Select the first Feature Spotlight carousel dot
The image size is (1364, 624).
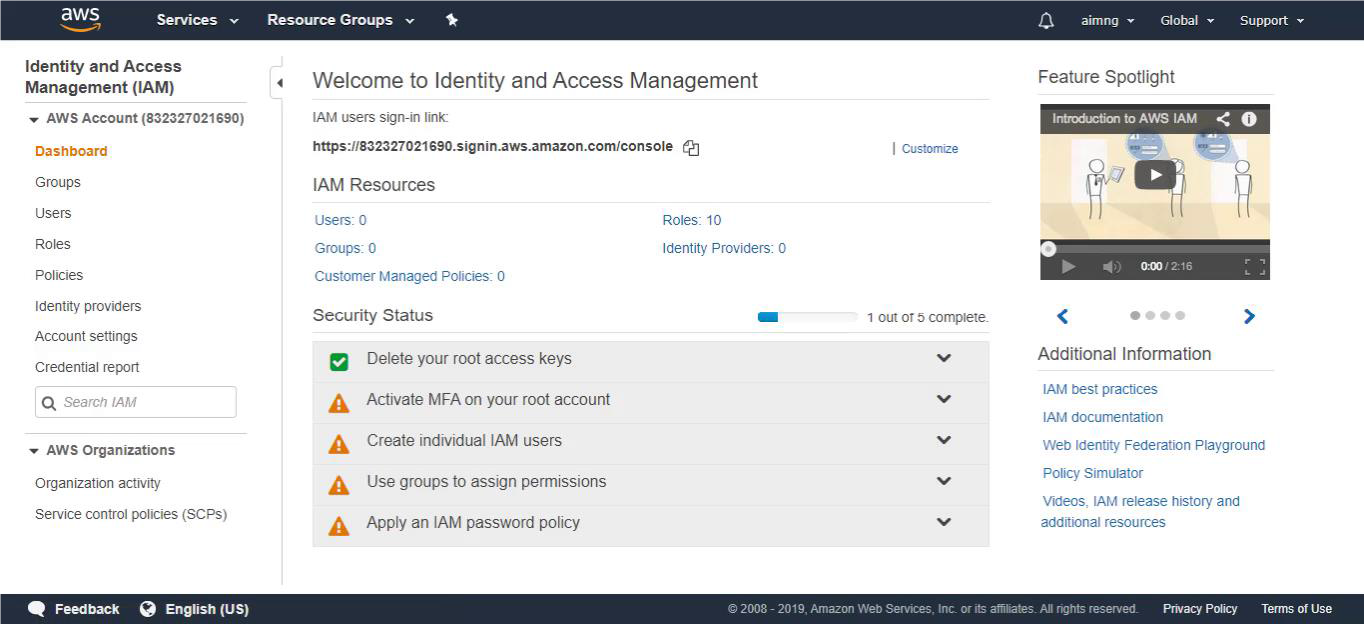1135,315
